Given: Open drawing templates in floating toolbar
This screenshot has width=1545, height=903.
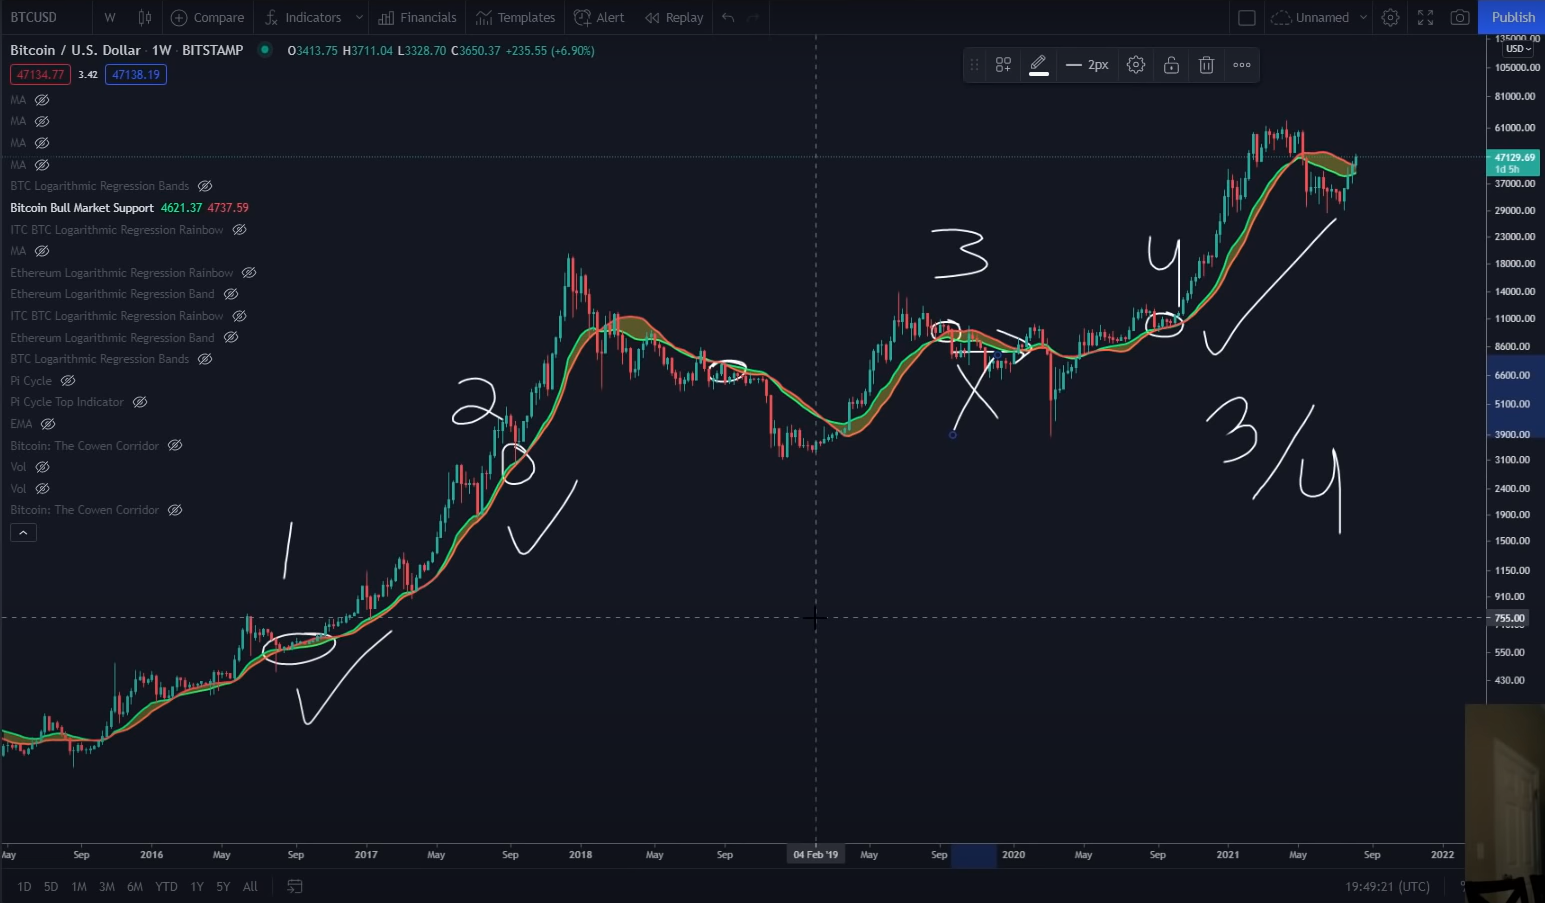Looking at the screenshot, I should [x=1003, y=65].
